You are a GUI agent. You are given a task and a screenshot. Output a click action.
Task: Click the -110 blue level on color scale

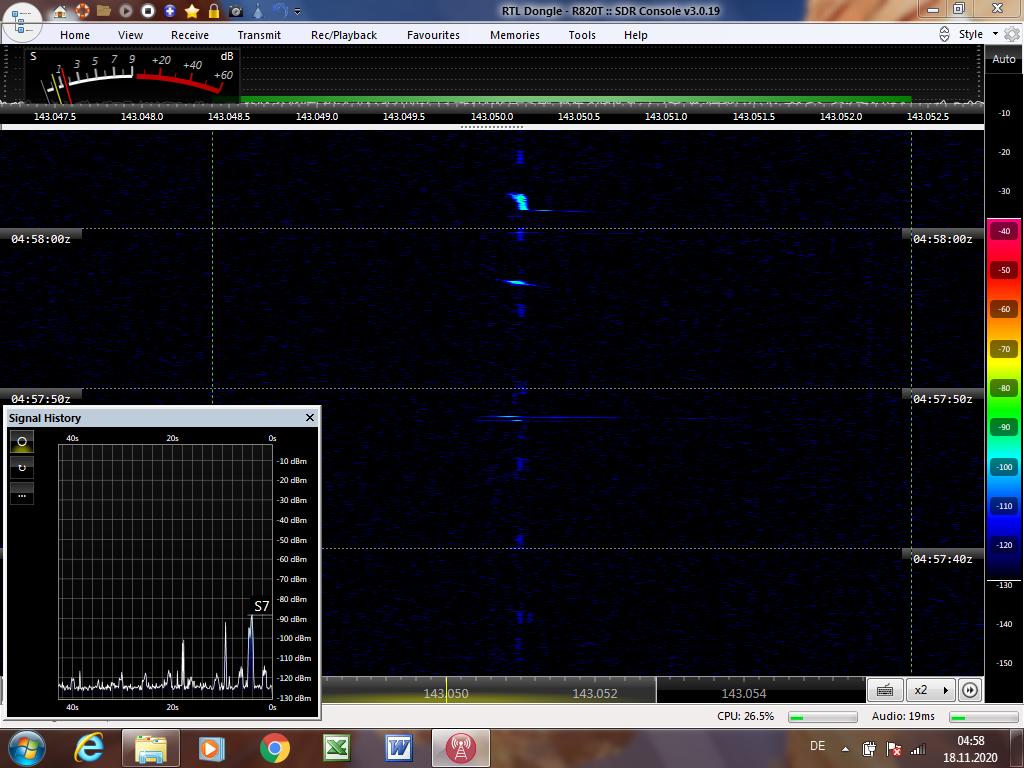pos(1004,506)
